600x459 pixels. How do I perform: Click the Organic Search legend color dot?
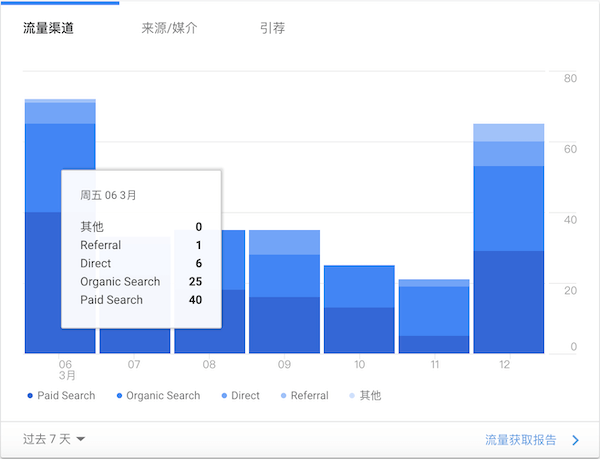click(x=119, y=396)
